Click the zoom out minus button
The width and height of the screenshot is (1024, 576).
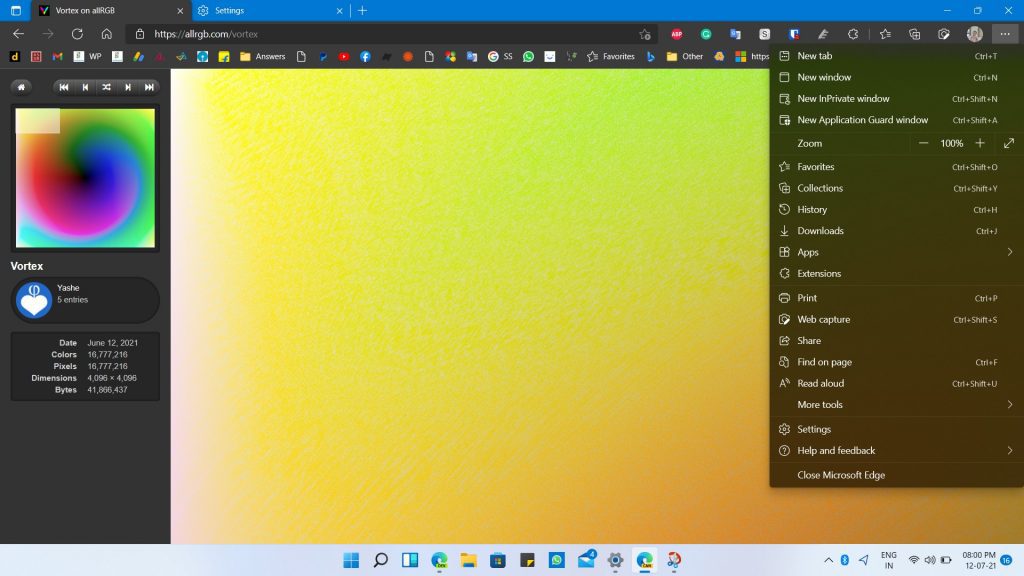tap(923, 143)
